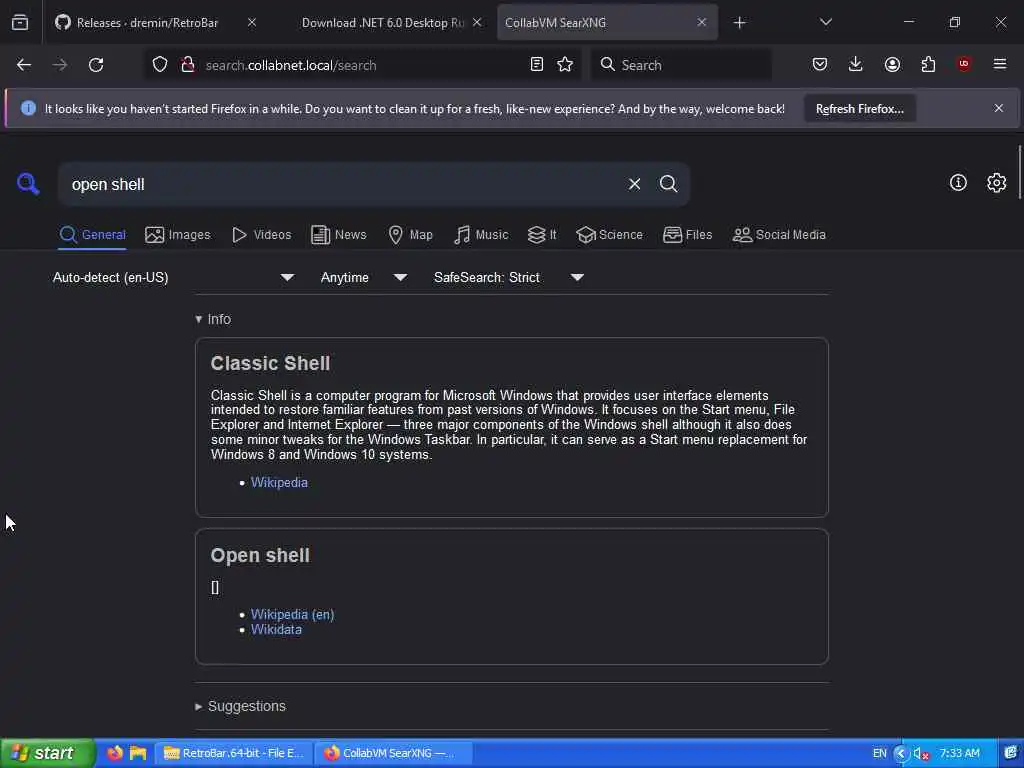1024x768 pixels.
Task: Bookmark this page with the star
Action: (x=565, y=65)
